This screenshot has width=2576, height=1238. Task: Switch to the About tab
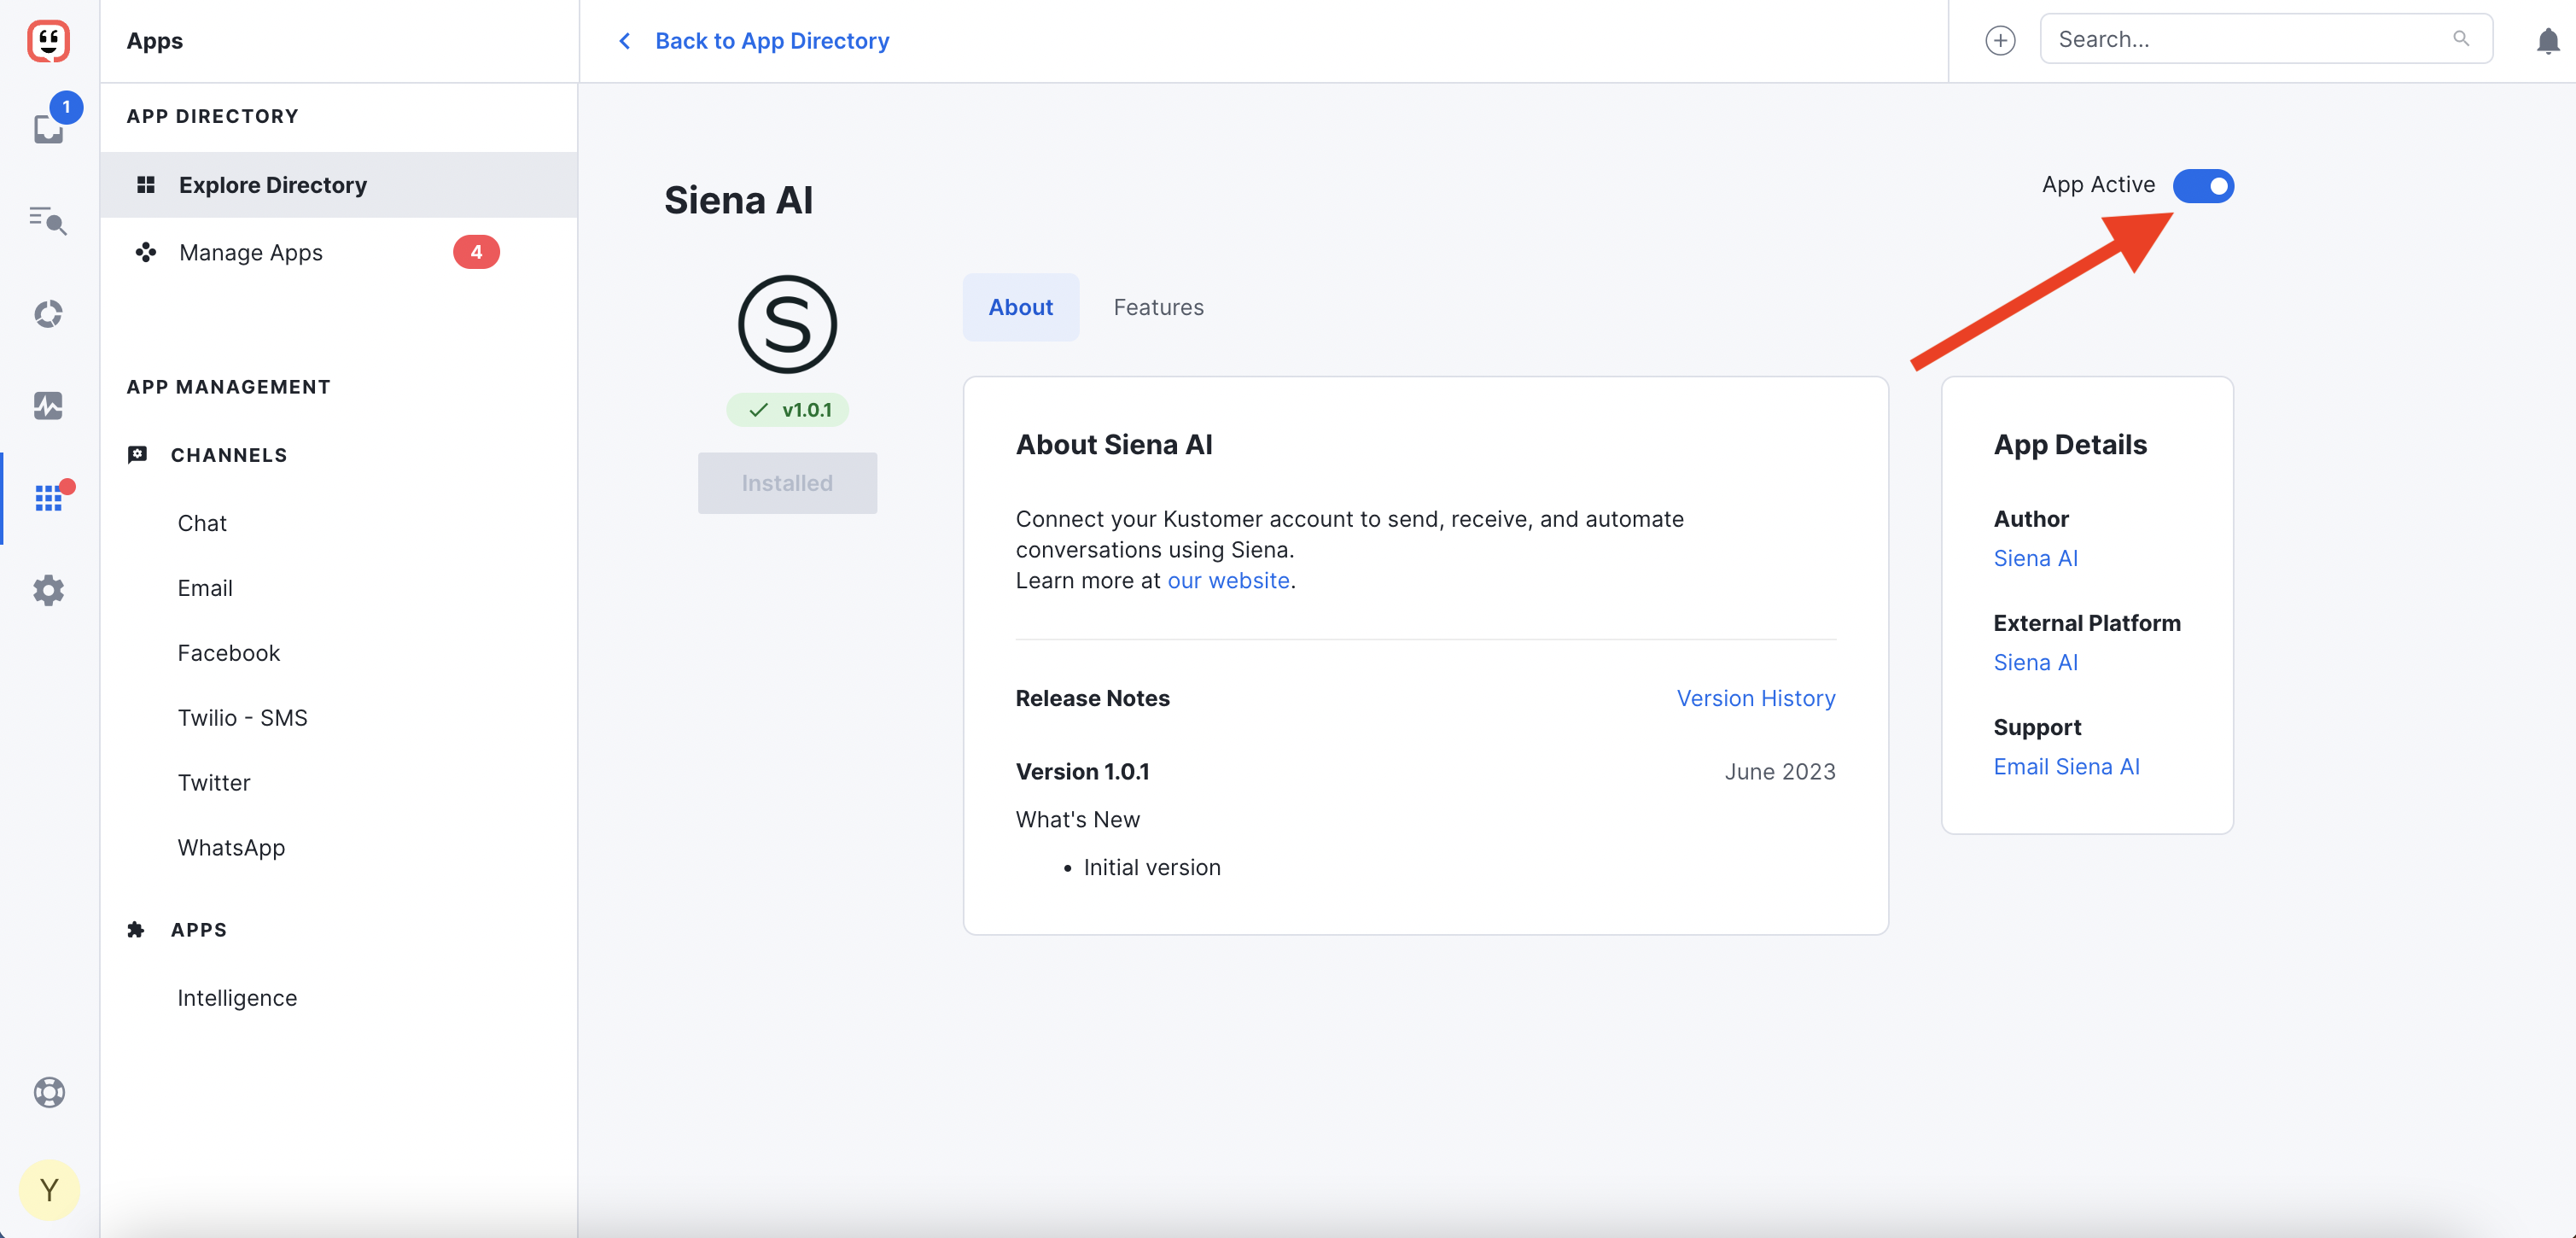click(1020, 307)
